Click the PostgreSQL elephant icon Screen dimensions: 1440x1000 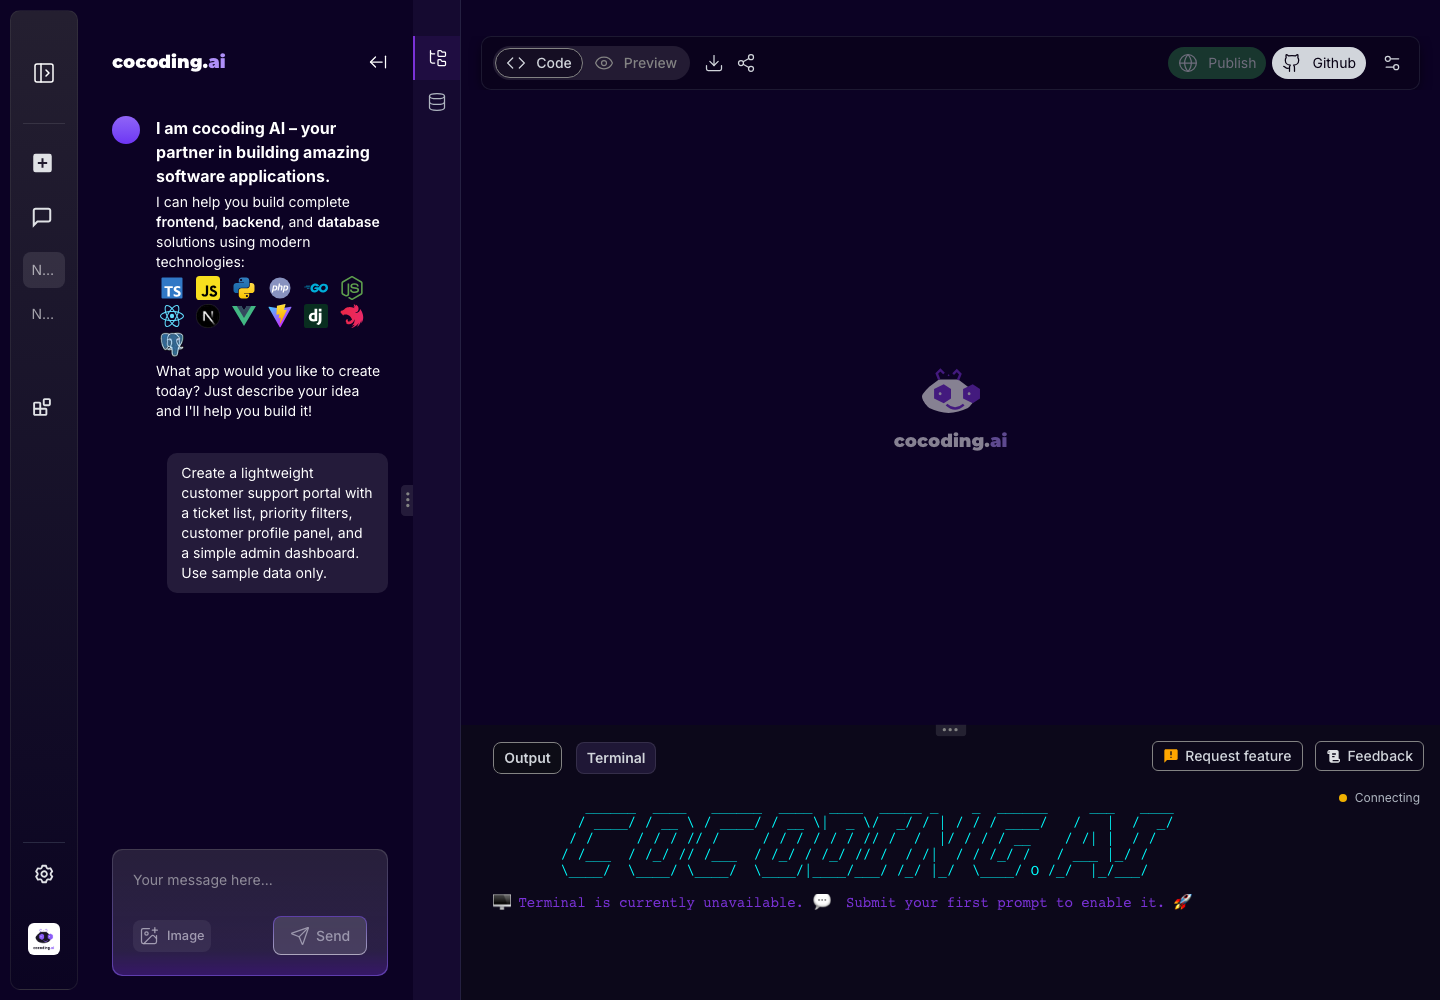[x=172, y=344]
